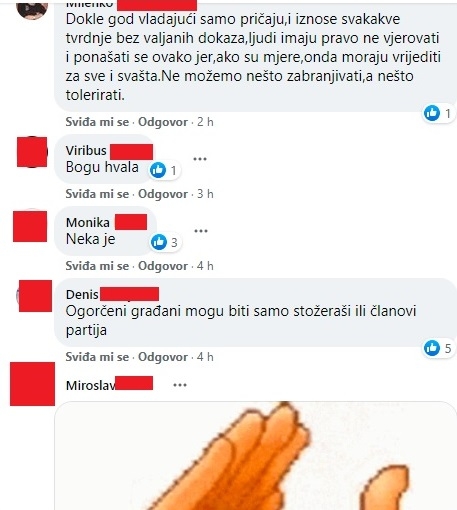This screenshot has width=457, height=510.
Task: Reply to the comment posted 2 h ago
Action: pos(163,122)
